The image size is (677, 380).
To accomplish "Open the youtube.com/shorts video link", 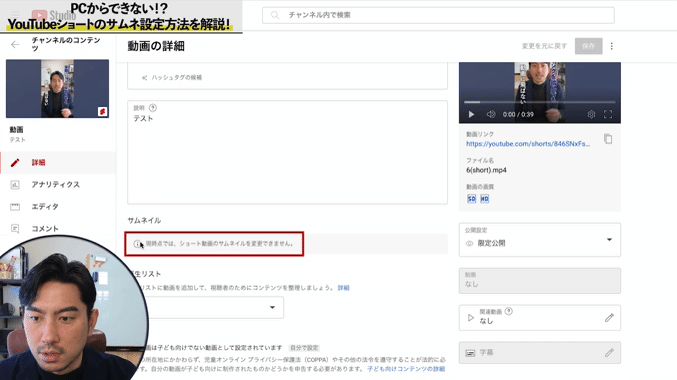I will point(528,144).
